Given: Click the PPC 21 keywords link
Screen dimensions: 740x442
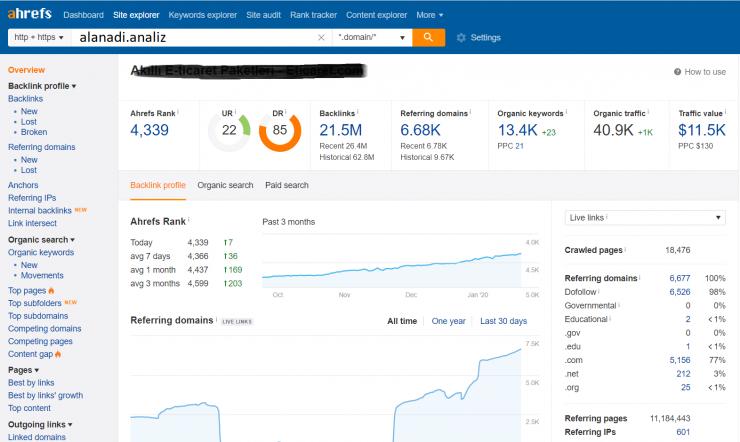Looking at the screenshot, I should click(x=519, y=146).
